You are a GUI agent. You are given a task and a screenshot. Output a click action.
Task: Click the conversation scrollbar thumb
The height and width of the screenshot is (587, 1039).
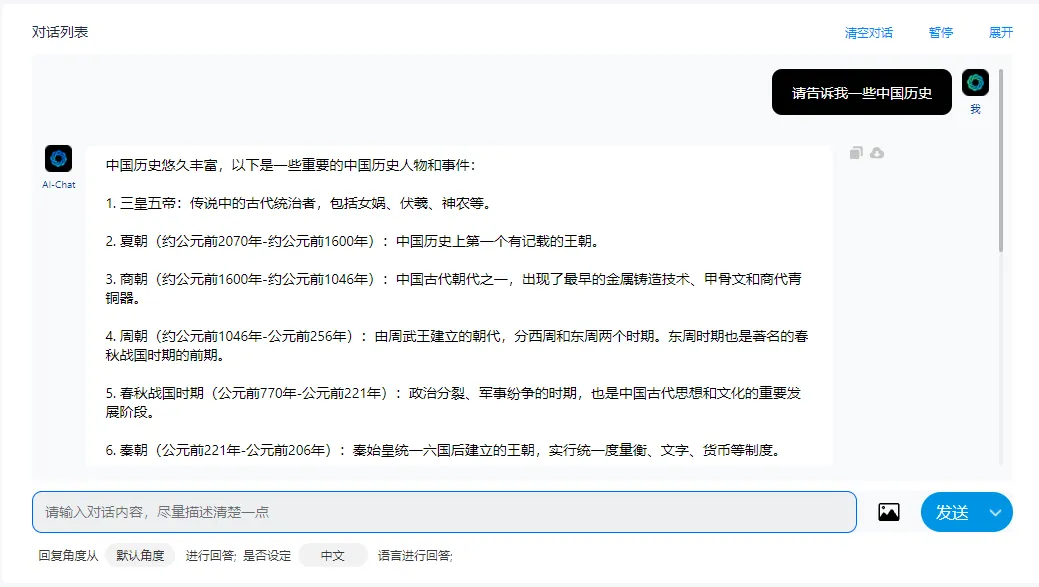[x=1001, y=160]
